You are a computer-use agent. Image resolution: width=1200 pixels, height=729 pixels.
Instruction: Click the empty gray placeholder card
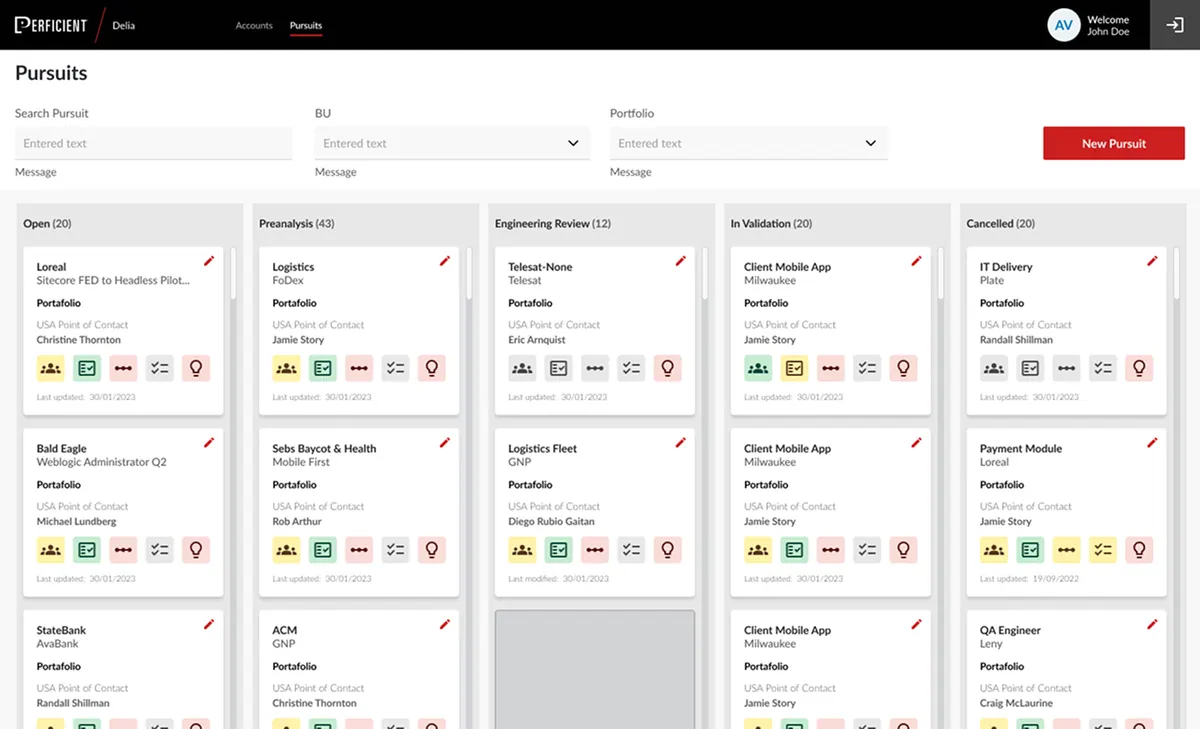click(595, 669)
